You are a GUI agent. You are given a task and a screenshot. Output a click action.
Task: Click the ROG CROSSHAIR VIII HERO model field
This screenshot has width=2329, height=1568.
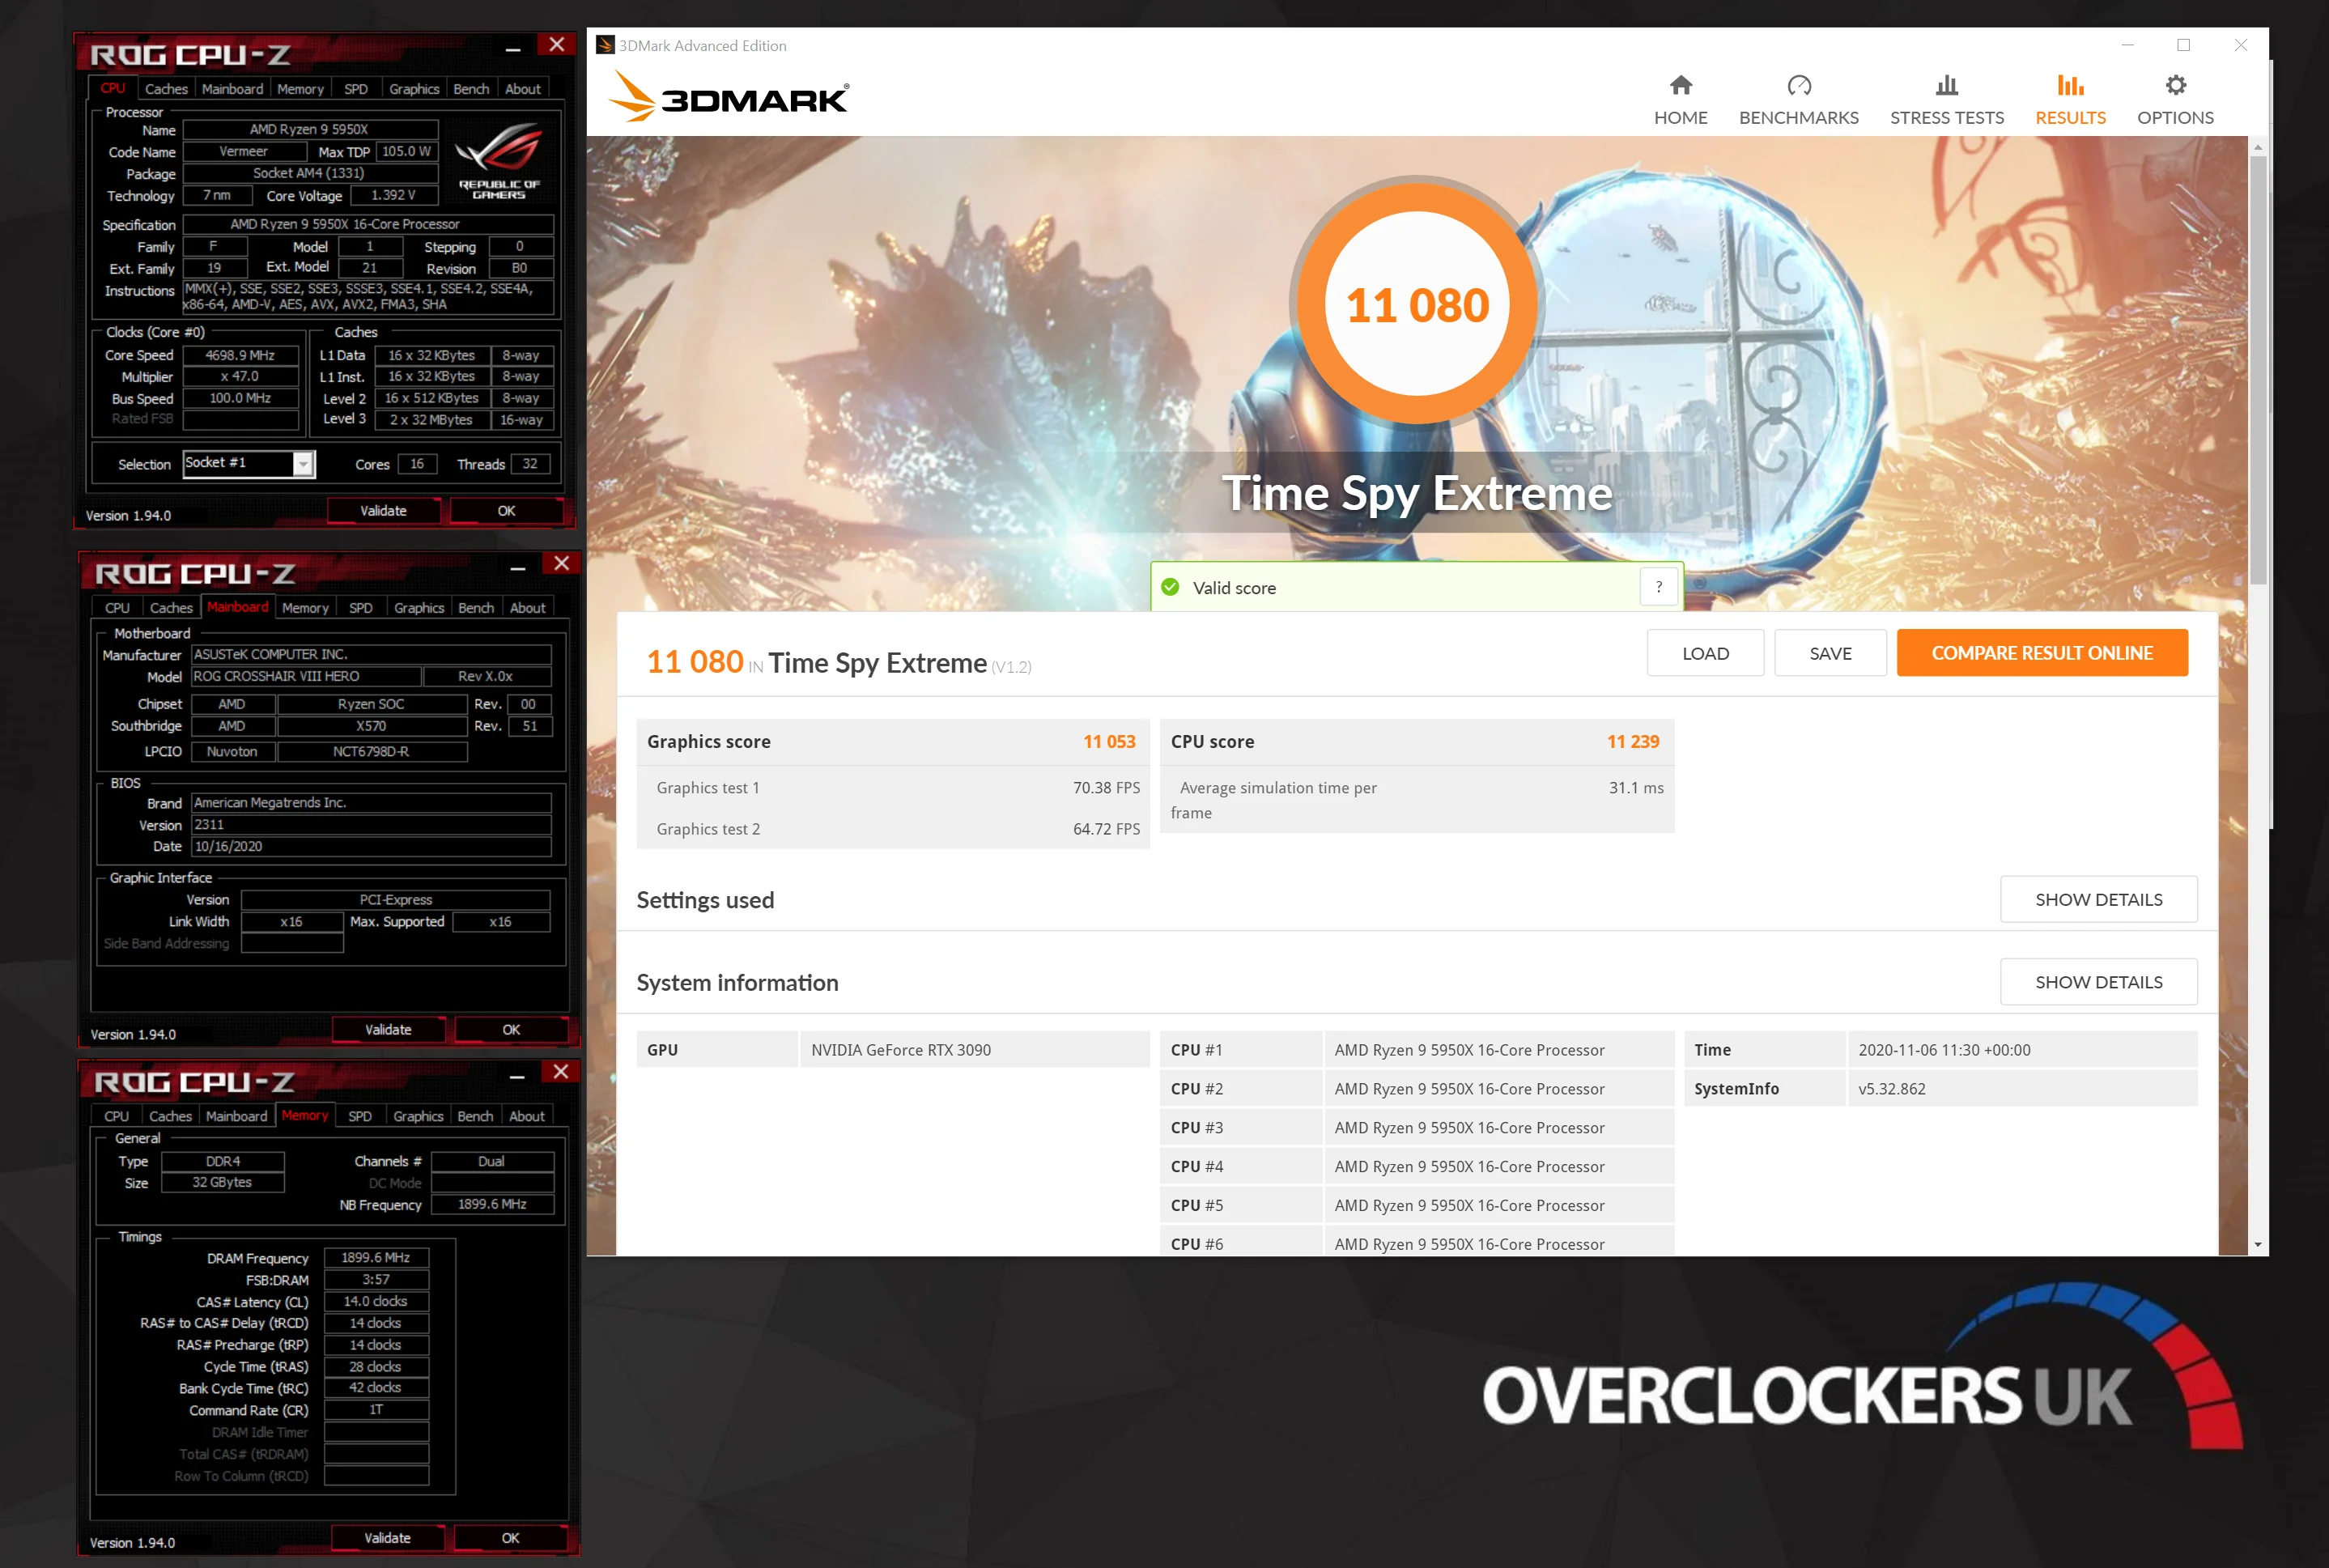click(306, 676)
